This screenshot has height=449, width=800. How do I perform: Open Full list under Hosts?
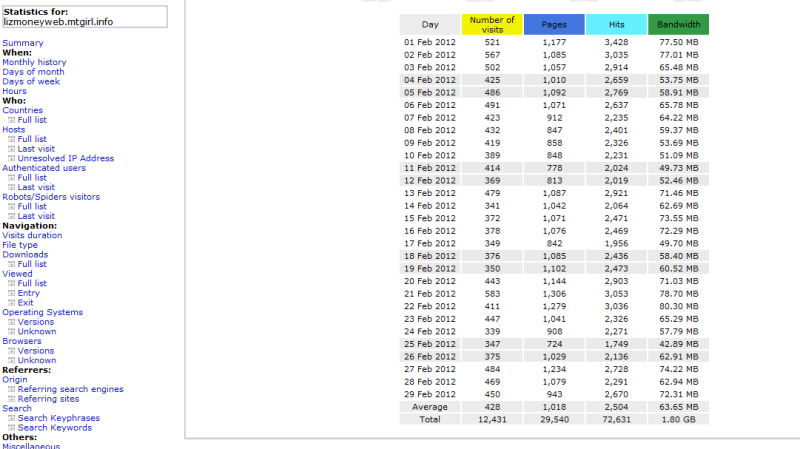32,139
